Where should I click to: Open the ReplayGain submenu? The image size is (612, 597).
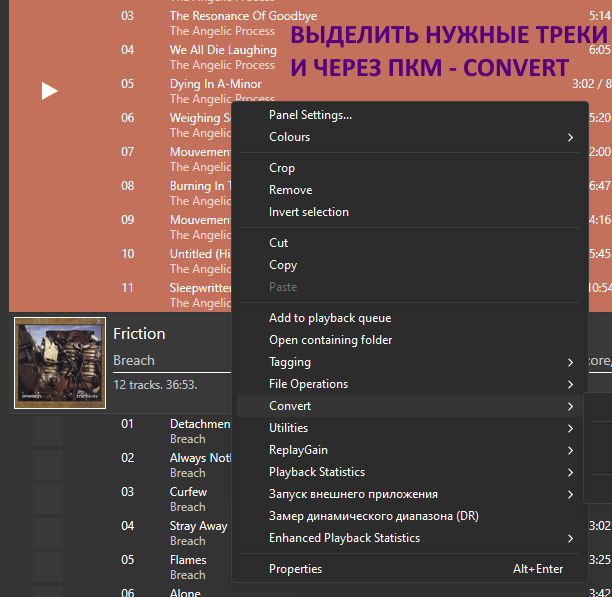[298, 450]
